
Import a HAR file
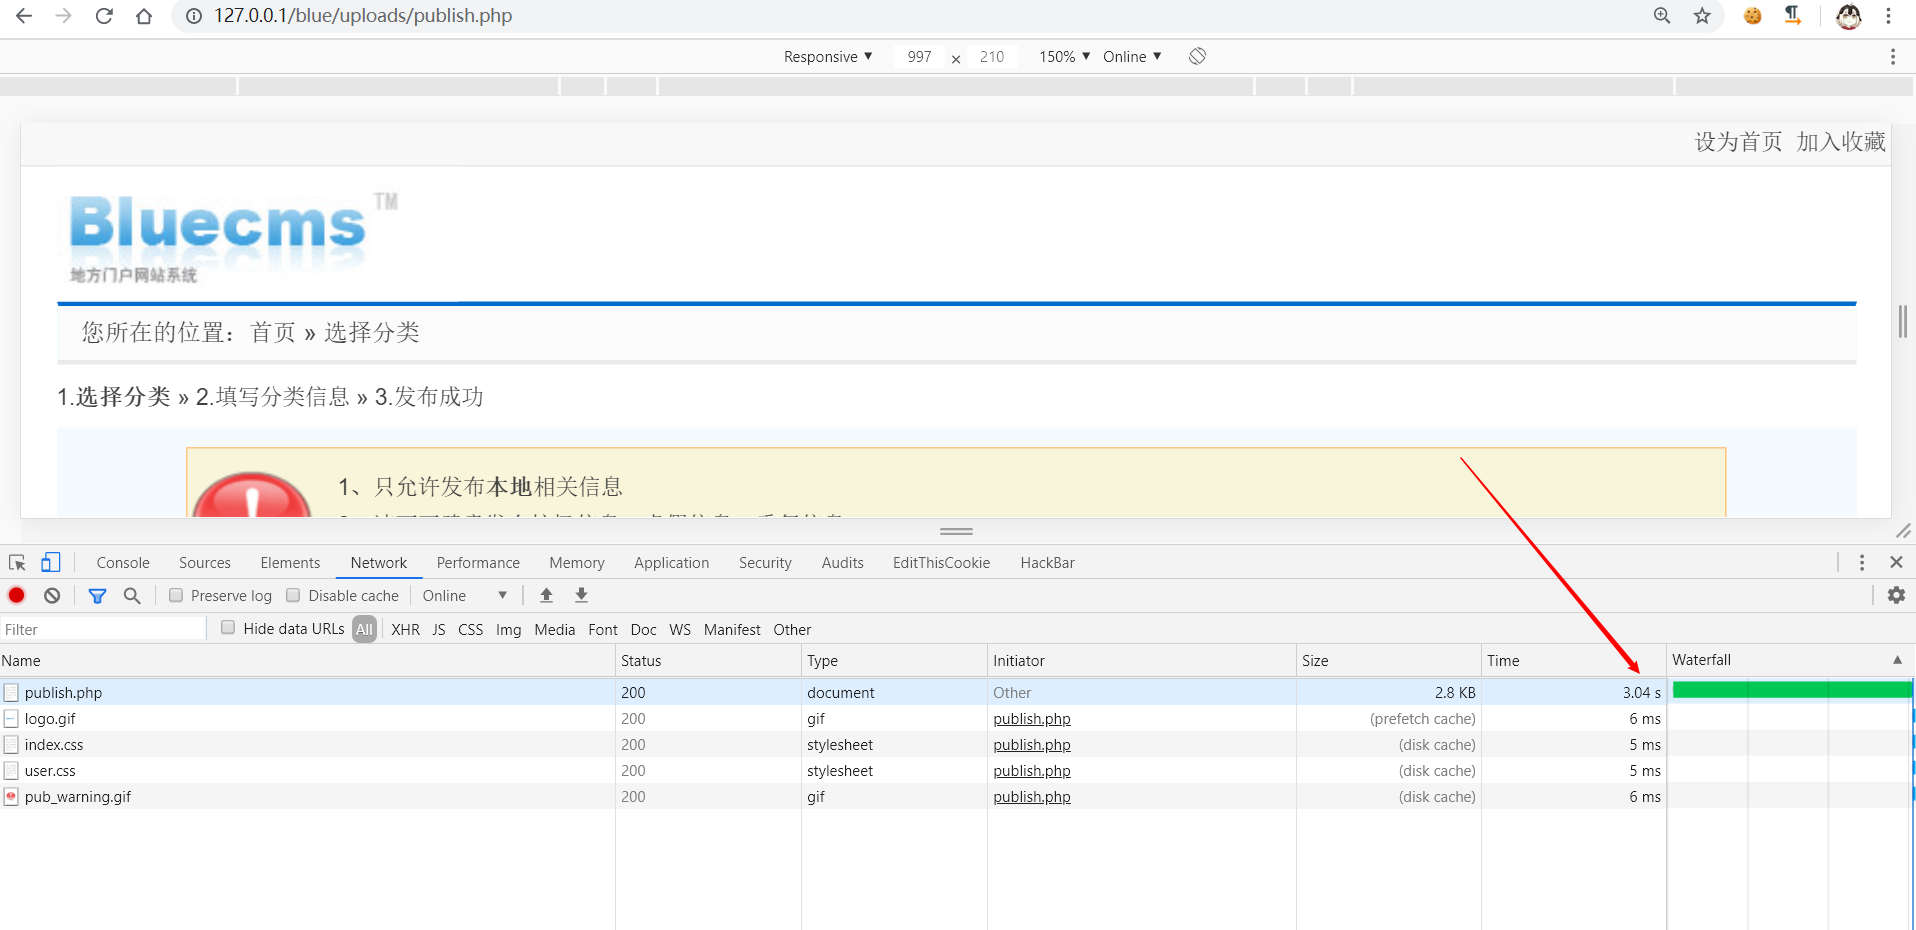pyautogui.click(x=546, y=595)
